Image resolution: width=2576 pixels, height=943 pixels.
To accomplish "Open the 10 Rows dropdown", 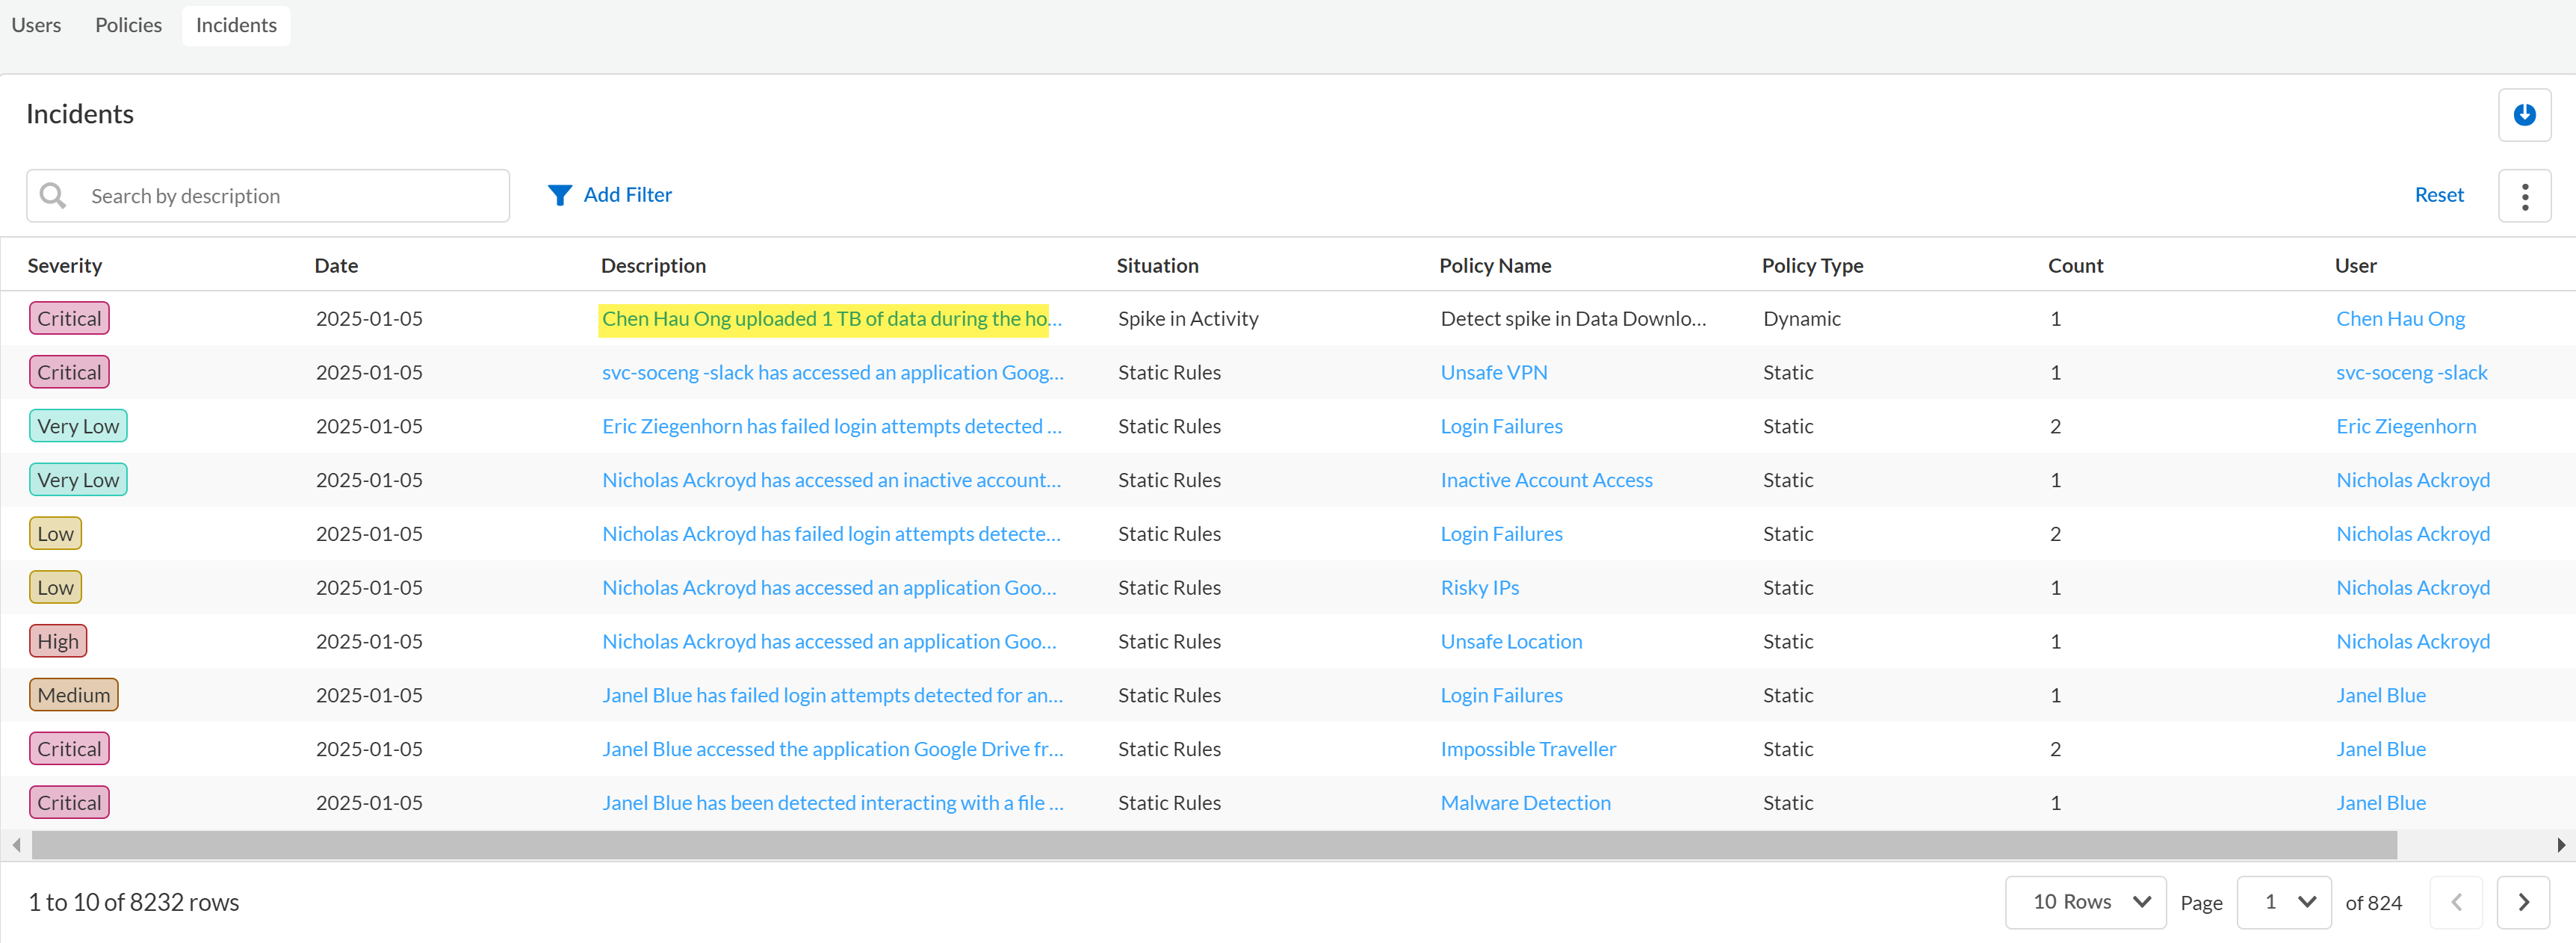I will click(2085, 902).
